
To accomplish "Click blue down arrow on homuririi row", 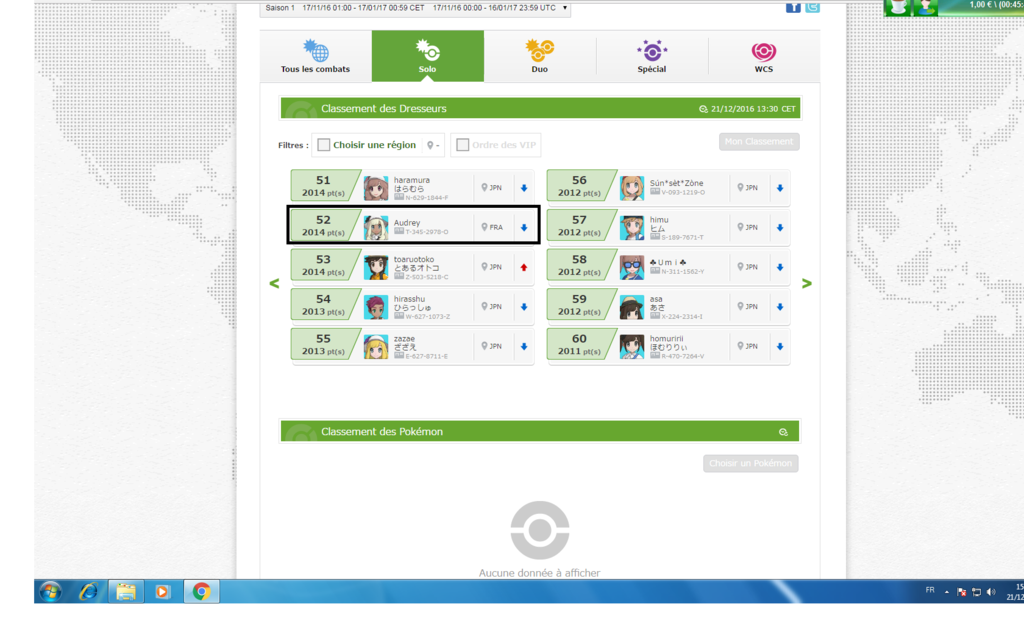I will pos(780,347).
